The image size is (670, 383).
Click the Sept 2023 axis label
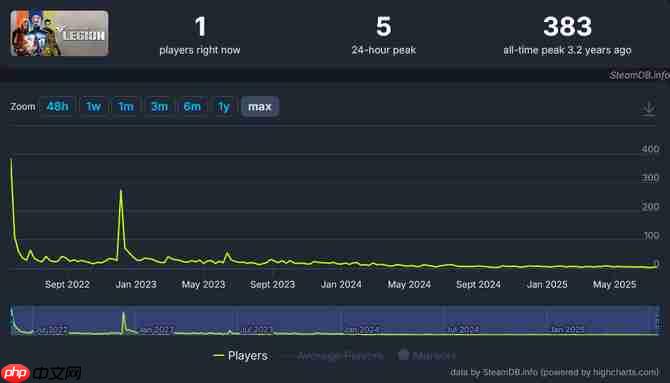272,284
